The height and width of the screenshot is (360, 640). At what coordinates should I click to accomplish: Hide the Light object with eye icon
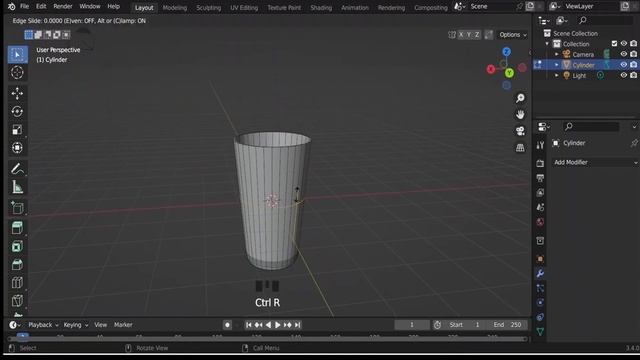click(624, 76)
